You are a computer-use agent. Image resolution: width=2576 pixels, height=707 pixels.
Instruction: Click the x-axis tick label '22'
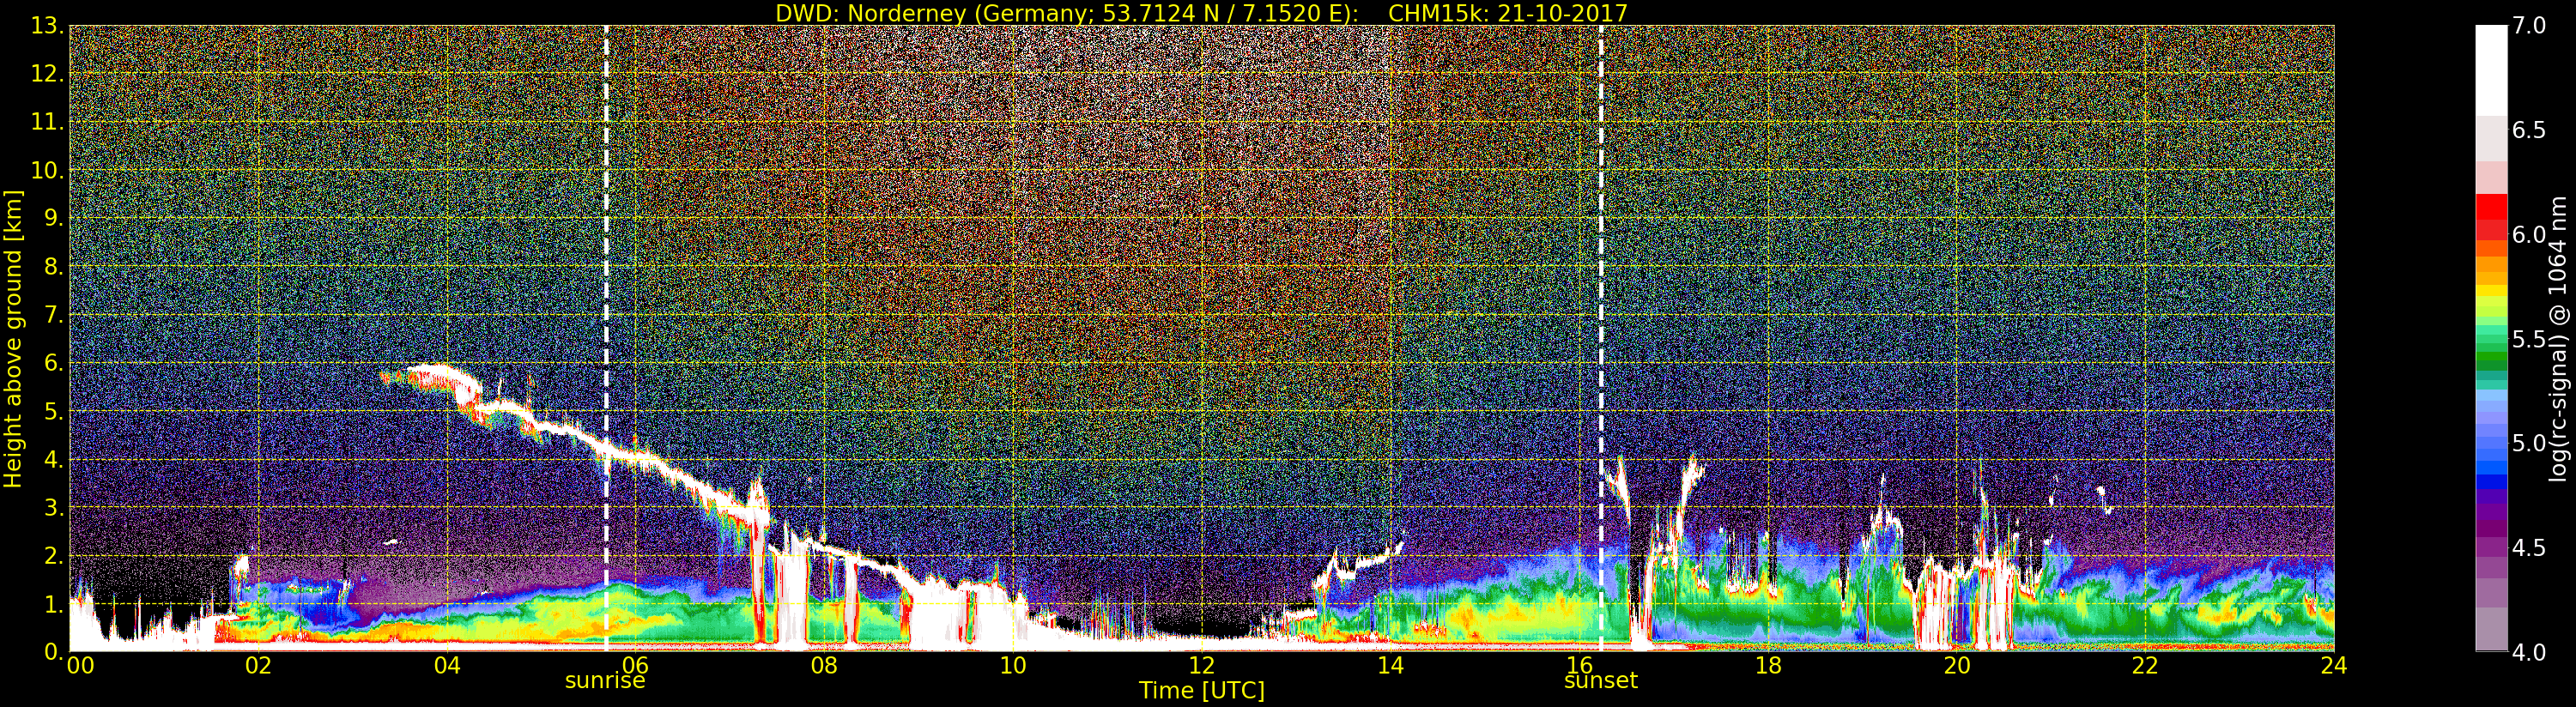(x=2145, y=666)
